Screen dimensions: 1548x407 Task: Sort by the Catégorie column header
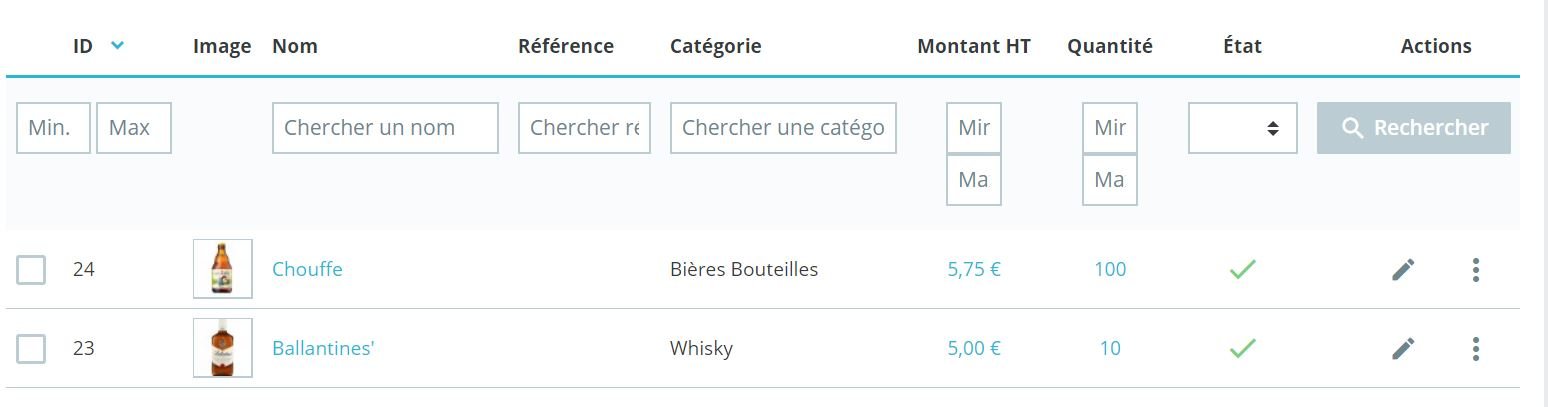tap(715, 46)
